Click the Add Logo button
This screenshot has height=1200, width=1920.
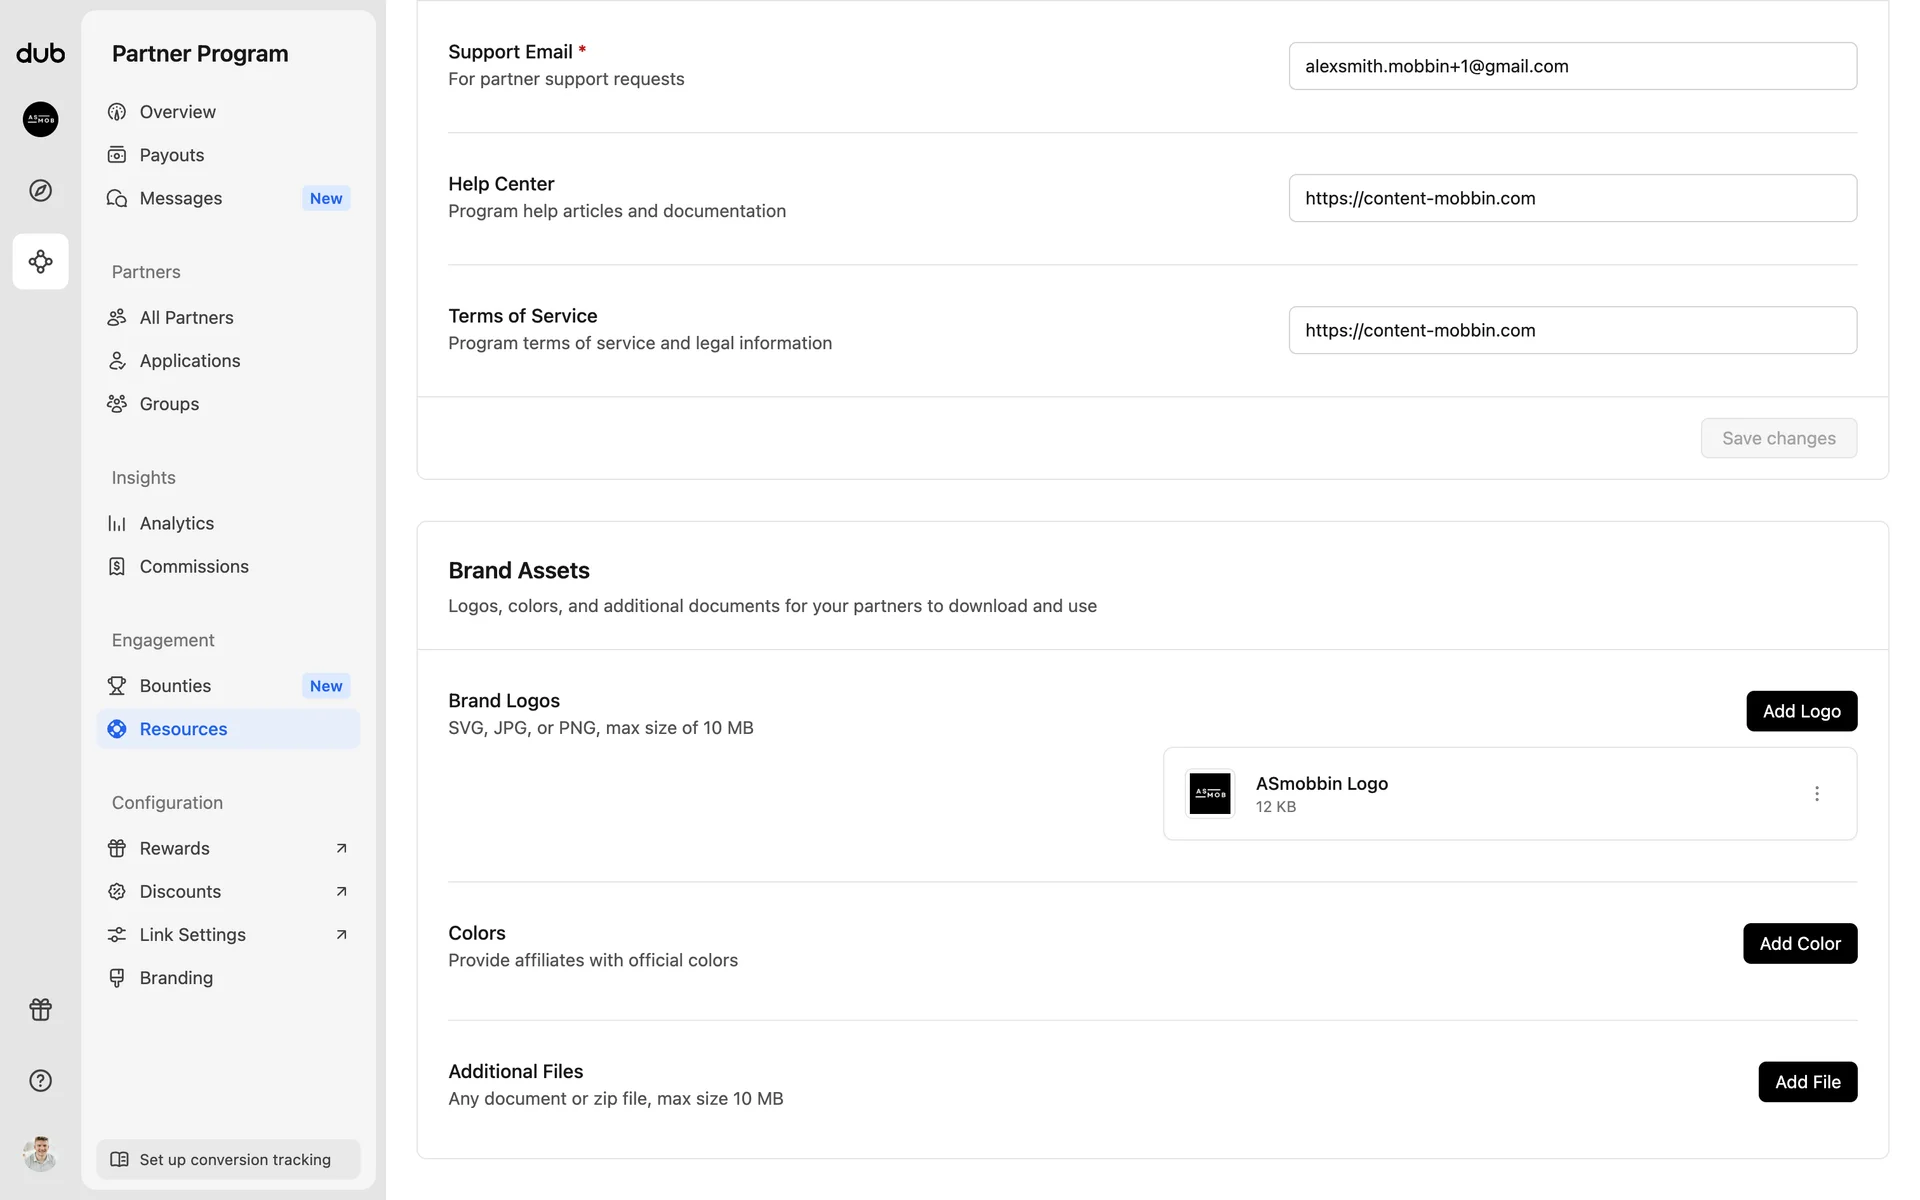click(x=1801, y=711)
